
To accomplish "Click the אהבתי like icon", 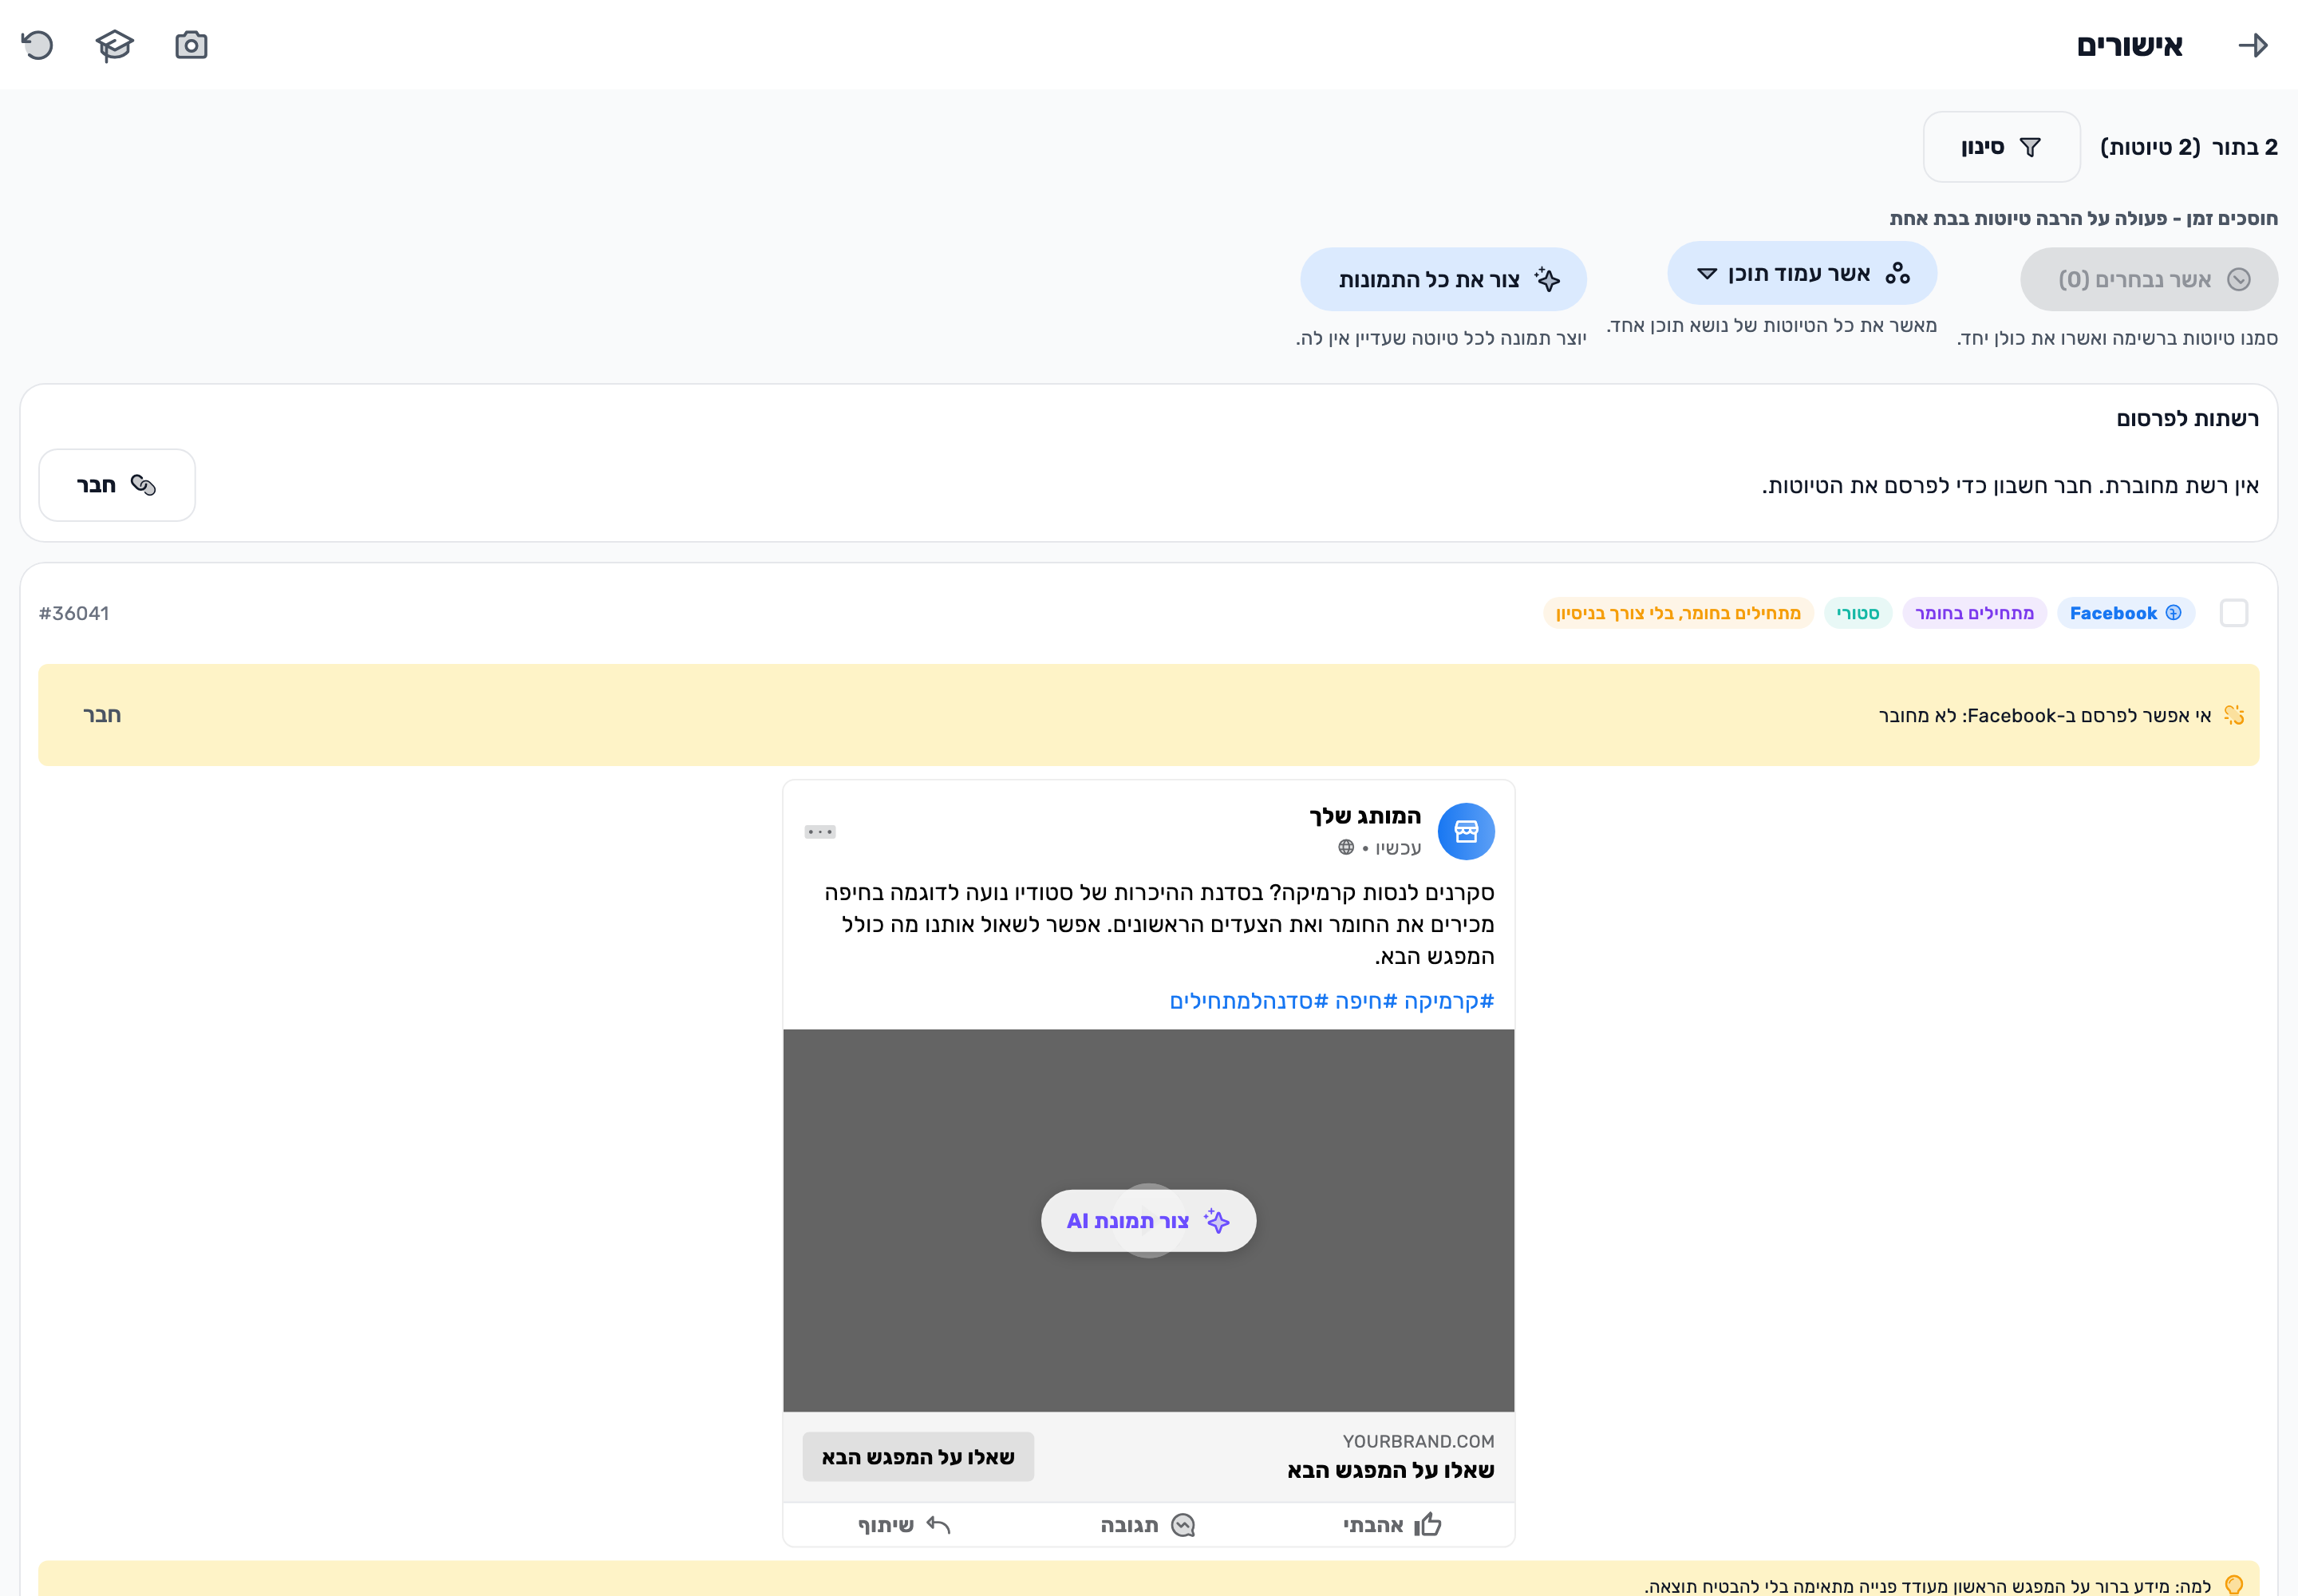I will 1427,1524.
